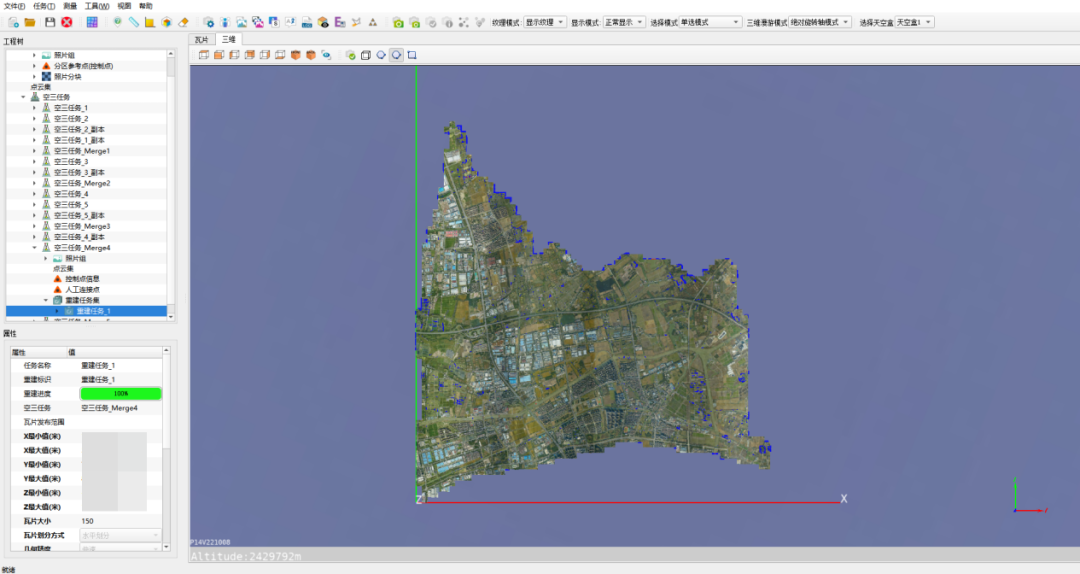Click the first solid orange cube icon
Screen dimensions: 1080x574
point(295,55)
